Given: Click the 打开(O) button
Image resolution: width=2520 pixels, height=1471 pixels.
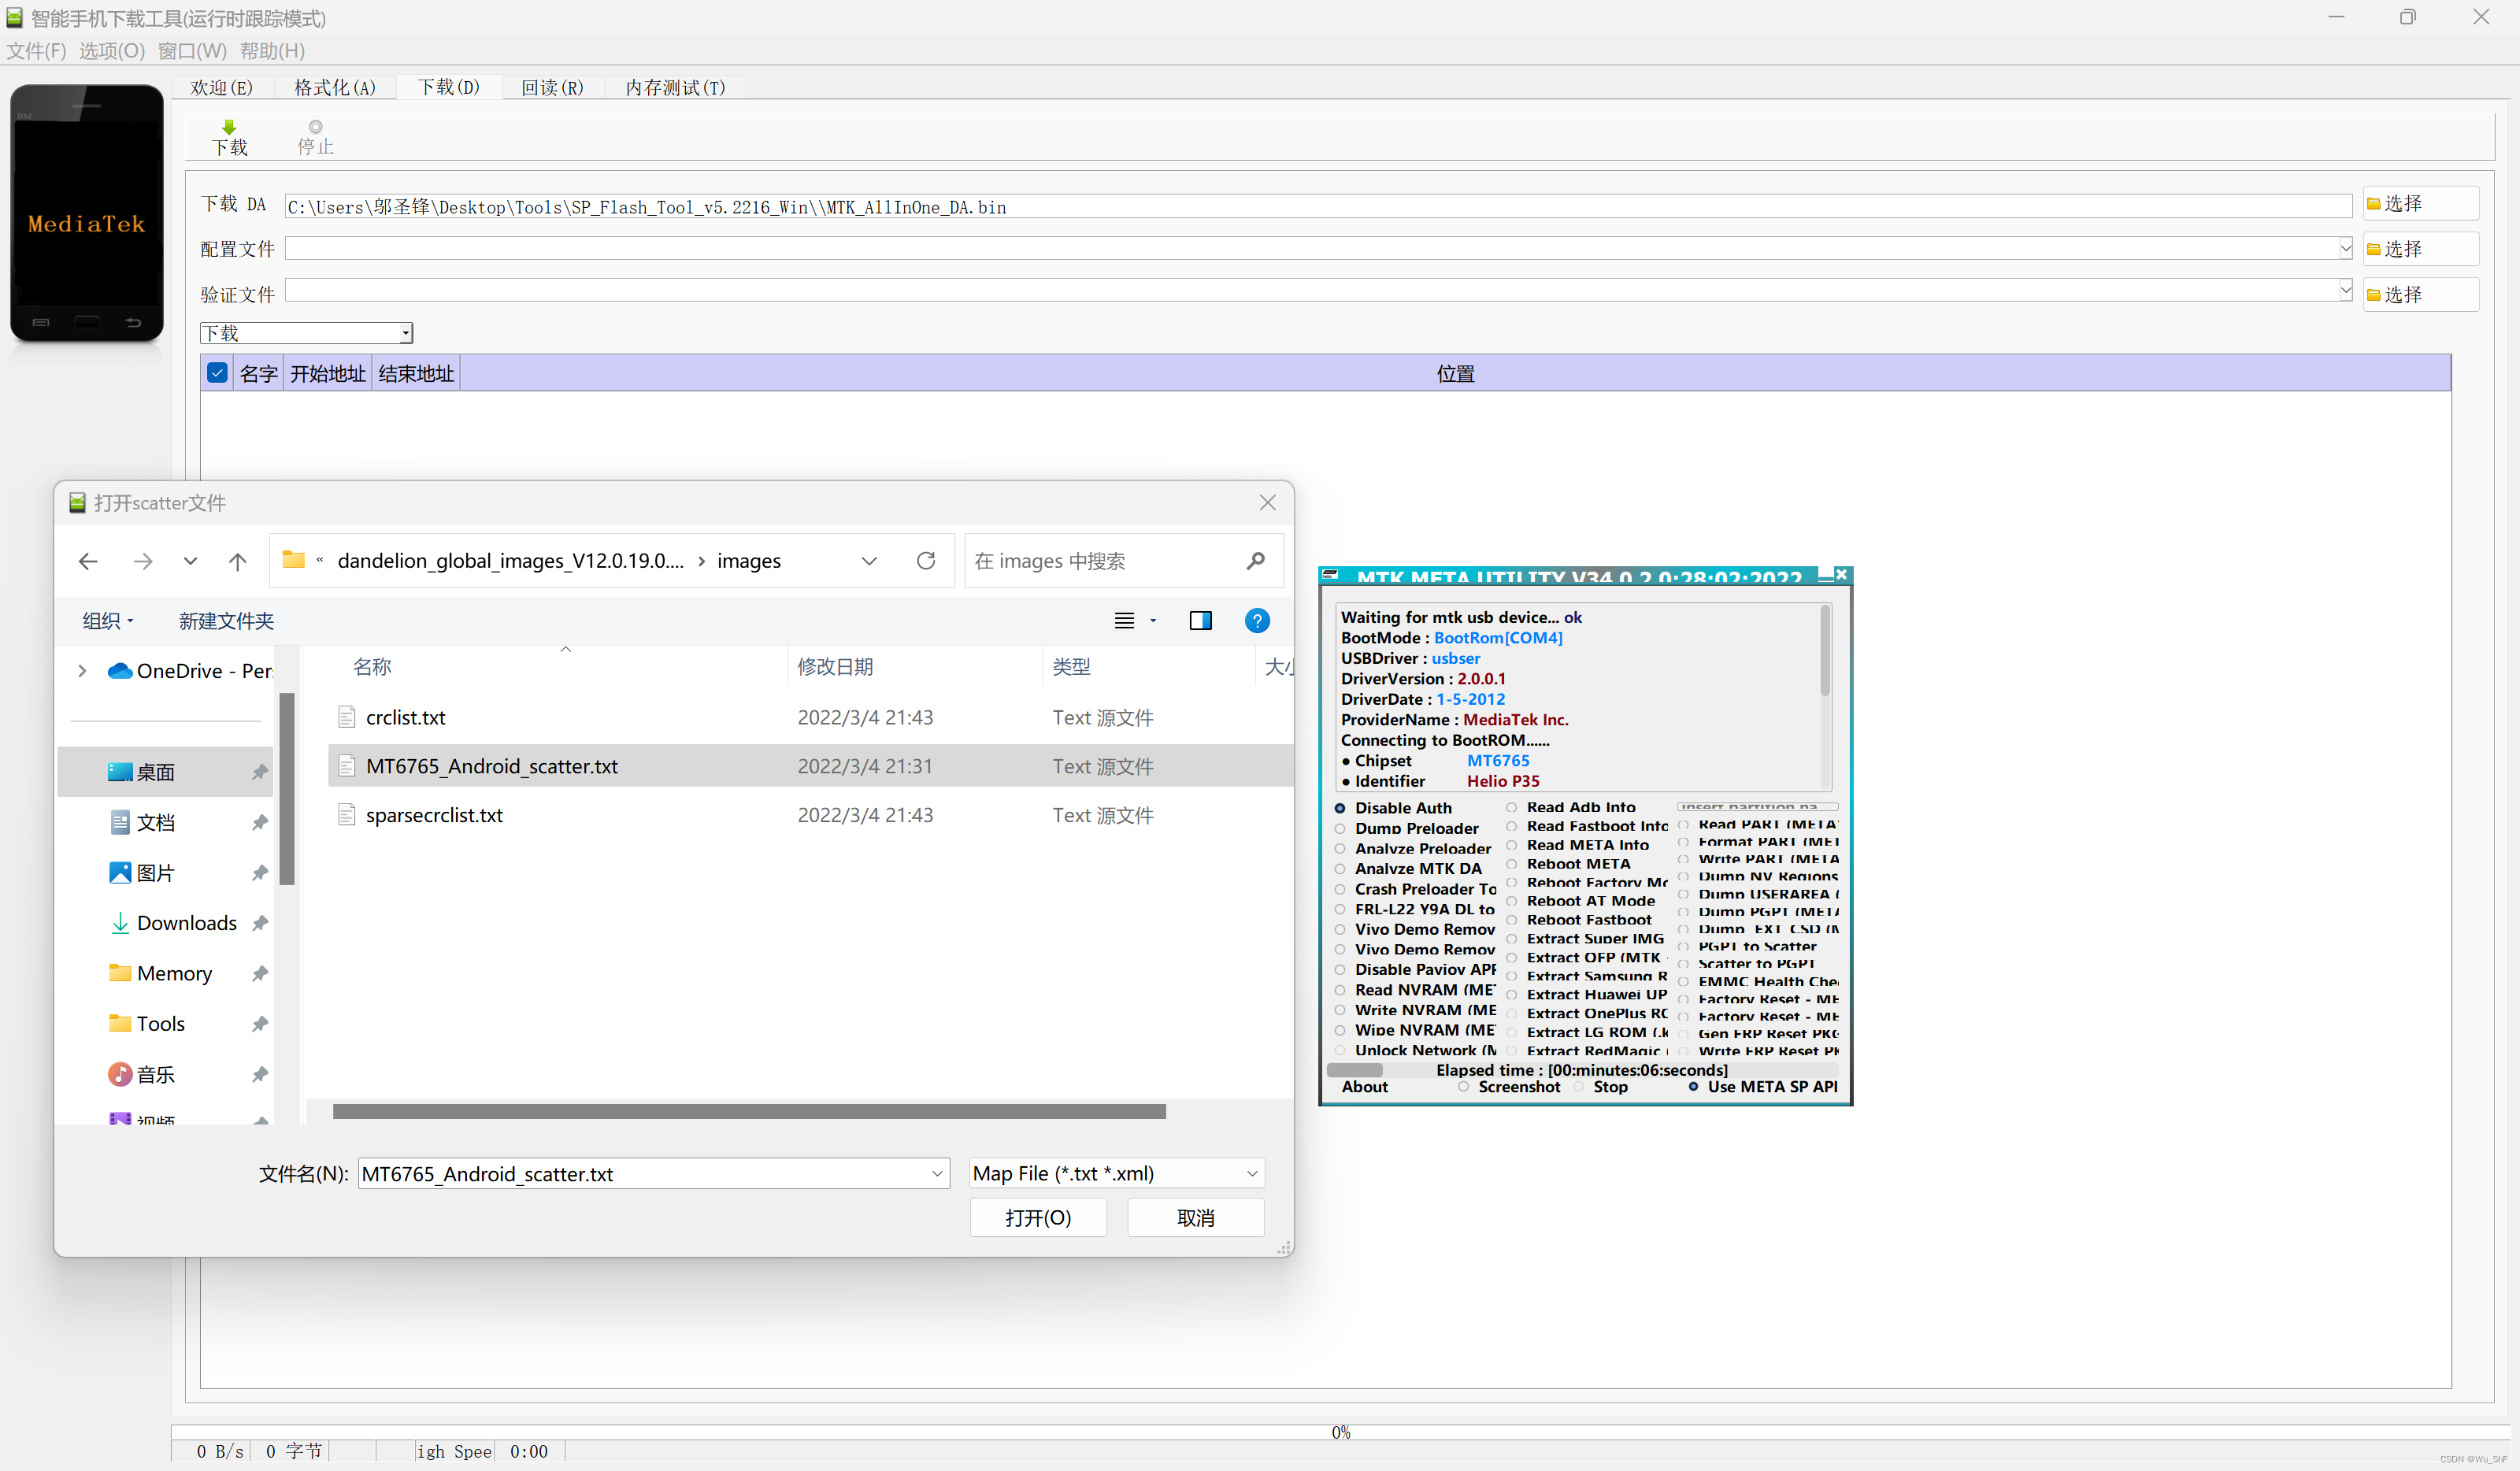Looking at the screenshot, I should point(1038,1218).
